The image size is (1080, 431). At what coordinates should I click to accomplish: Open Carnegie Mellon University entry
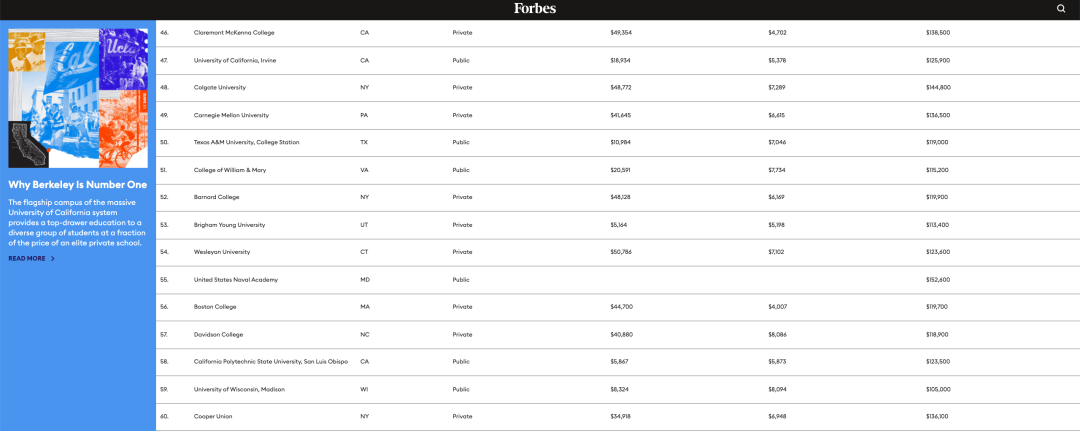[x=231, y=115]
